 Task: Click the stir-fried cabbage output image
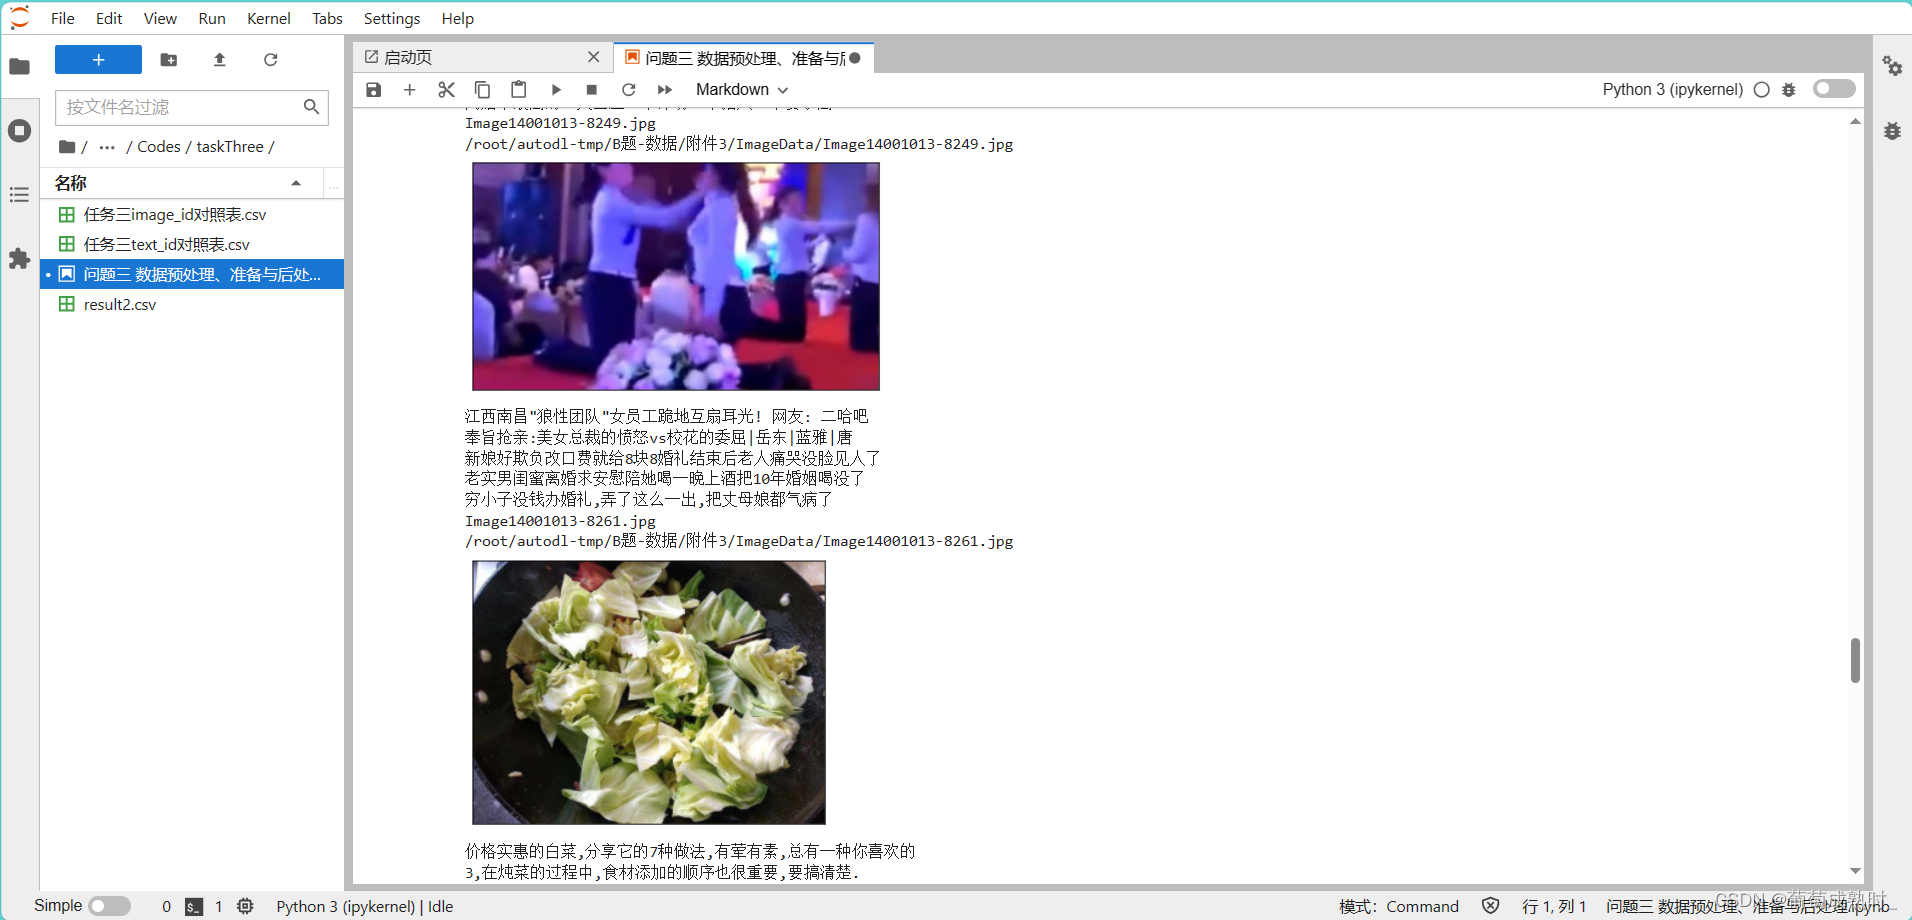point(649,692)
